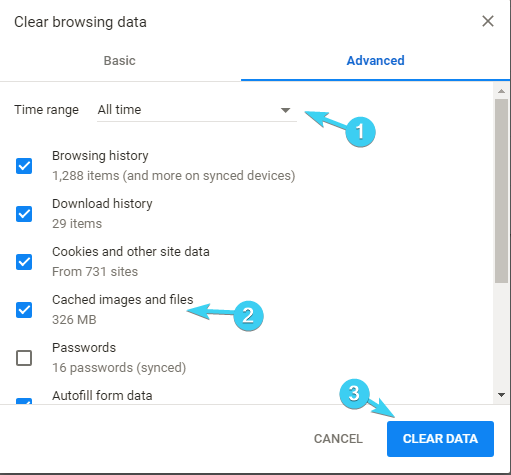Click the CLEAR DATA button

point(440,439)
